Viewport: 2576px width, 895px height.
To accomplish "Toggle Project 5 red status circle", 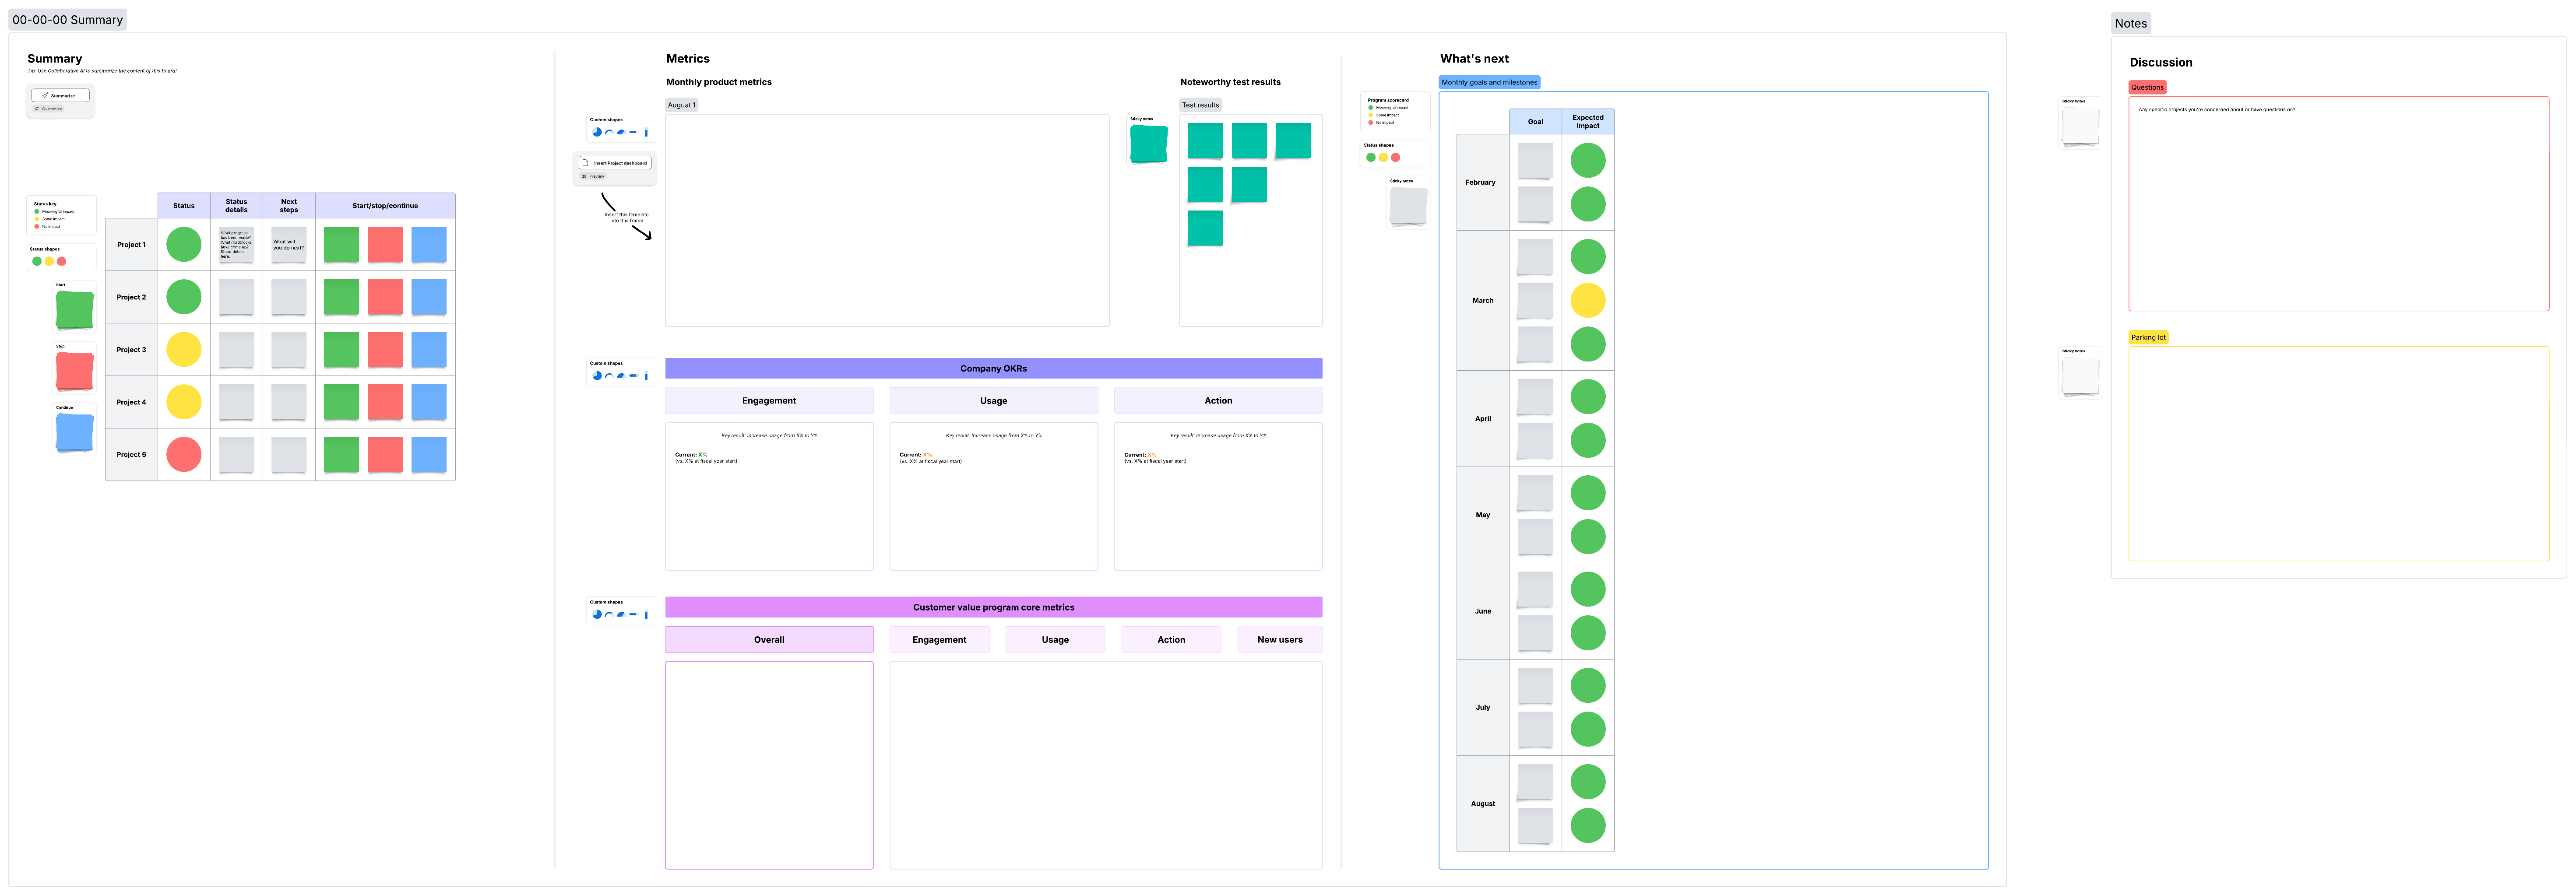I will pyautogui.click(x=184, y=454).
